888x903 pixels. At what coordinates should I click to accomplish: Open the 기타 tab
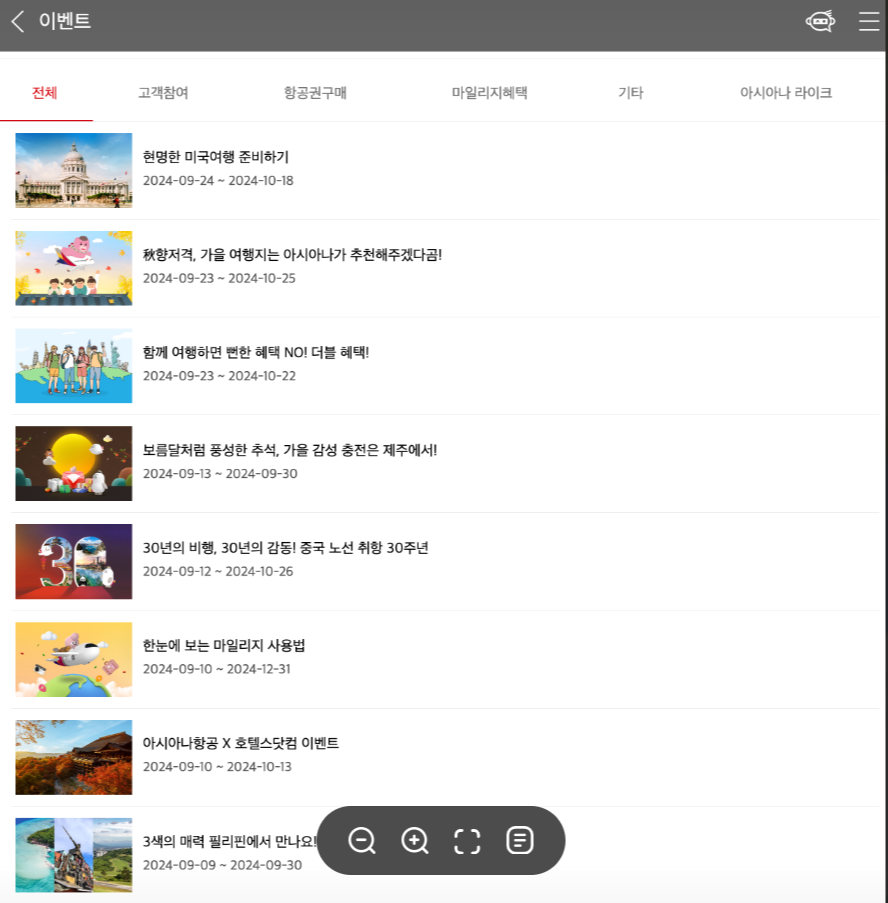(631, 93)
